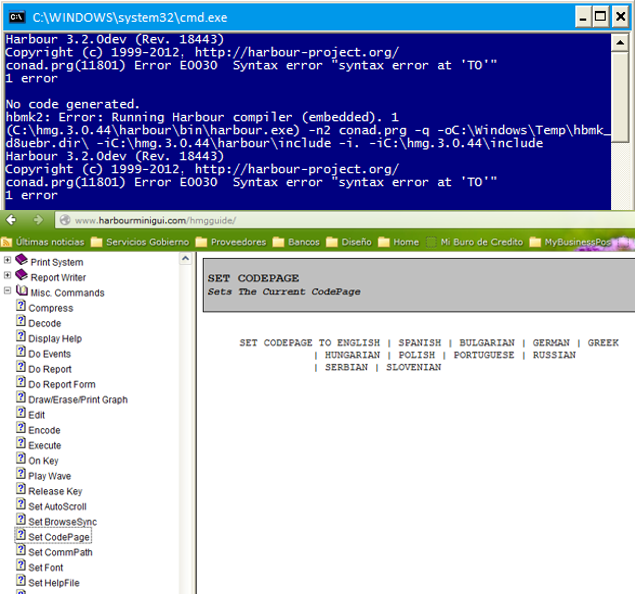Viewport: 635px width, 594px height.
Task: Click the SLOVENIAN option in syntax text
Action: pyautogui.click(x=413, y=367)
